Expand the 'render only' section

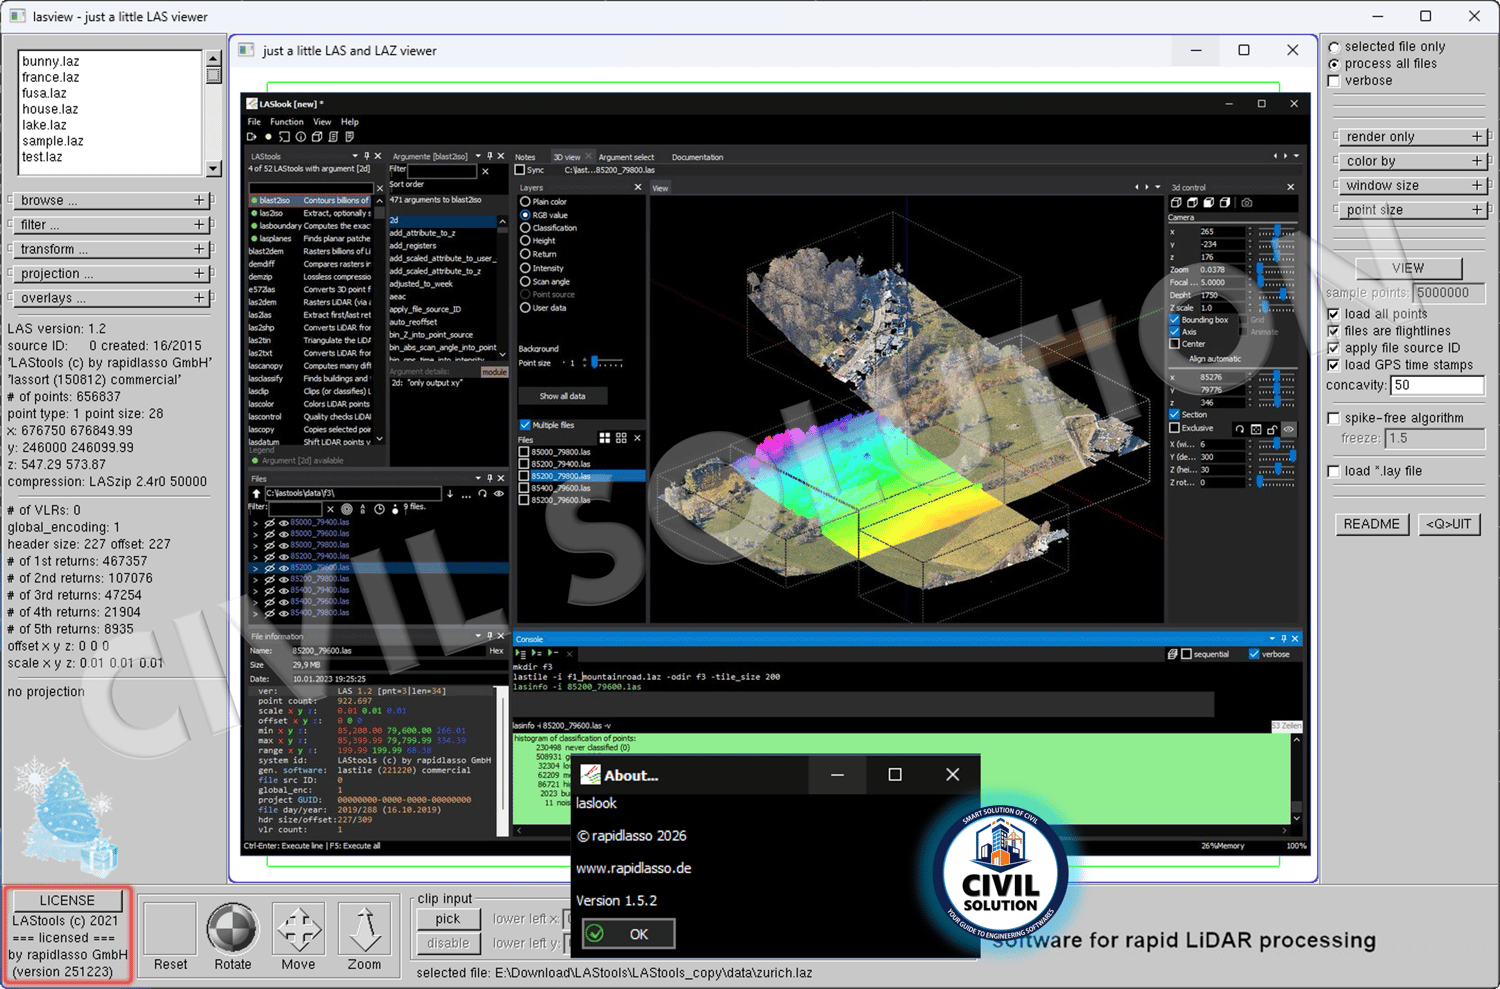pyautogui.click(x=1412, y=137)
